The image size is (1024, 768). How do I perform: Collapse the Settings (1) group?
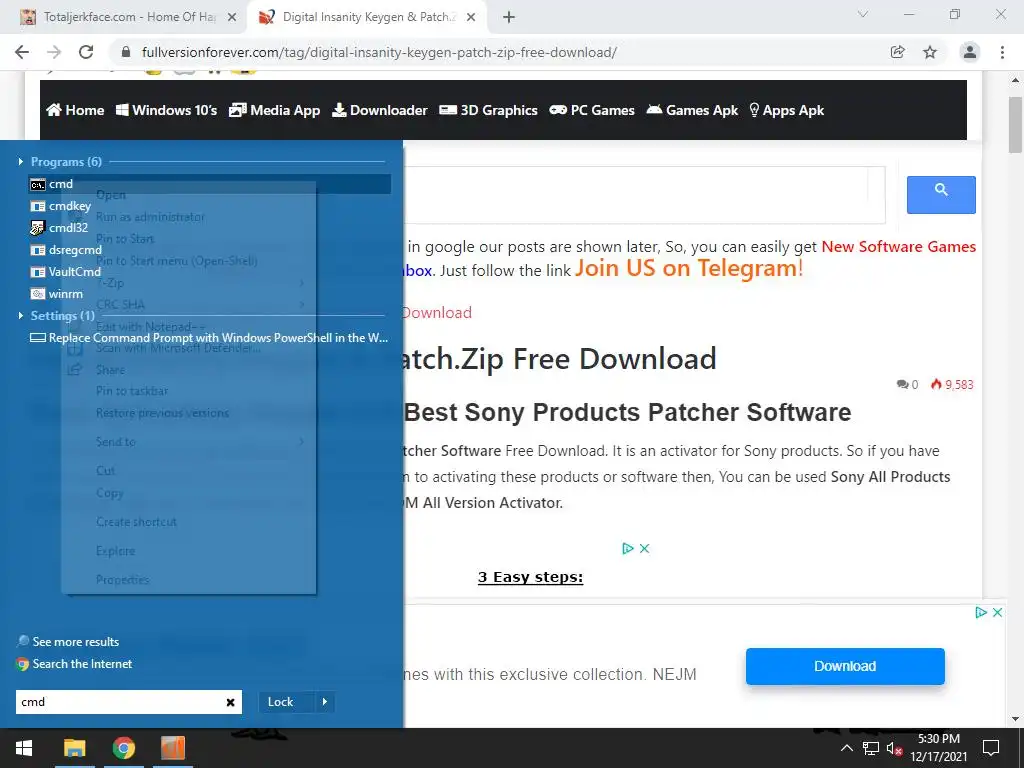(21, 316)
